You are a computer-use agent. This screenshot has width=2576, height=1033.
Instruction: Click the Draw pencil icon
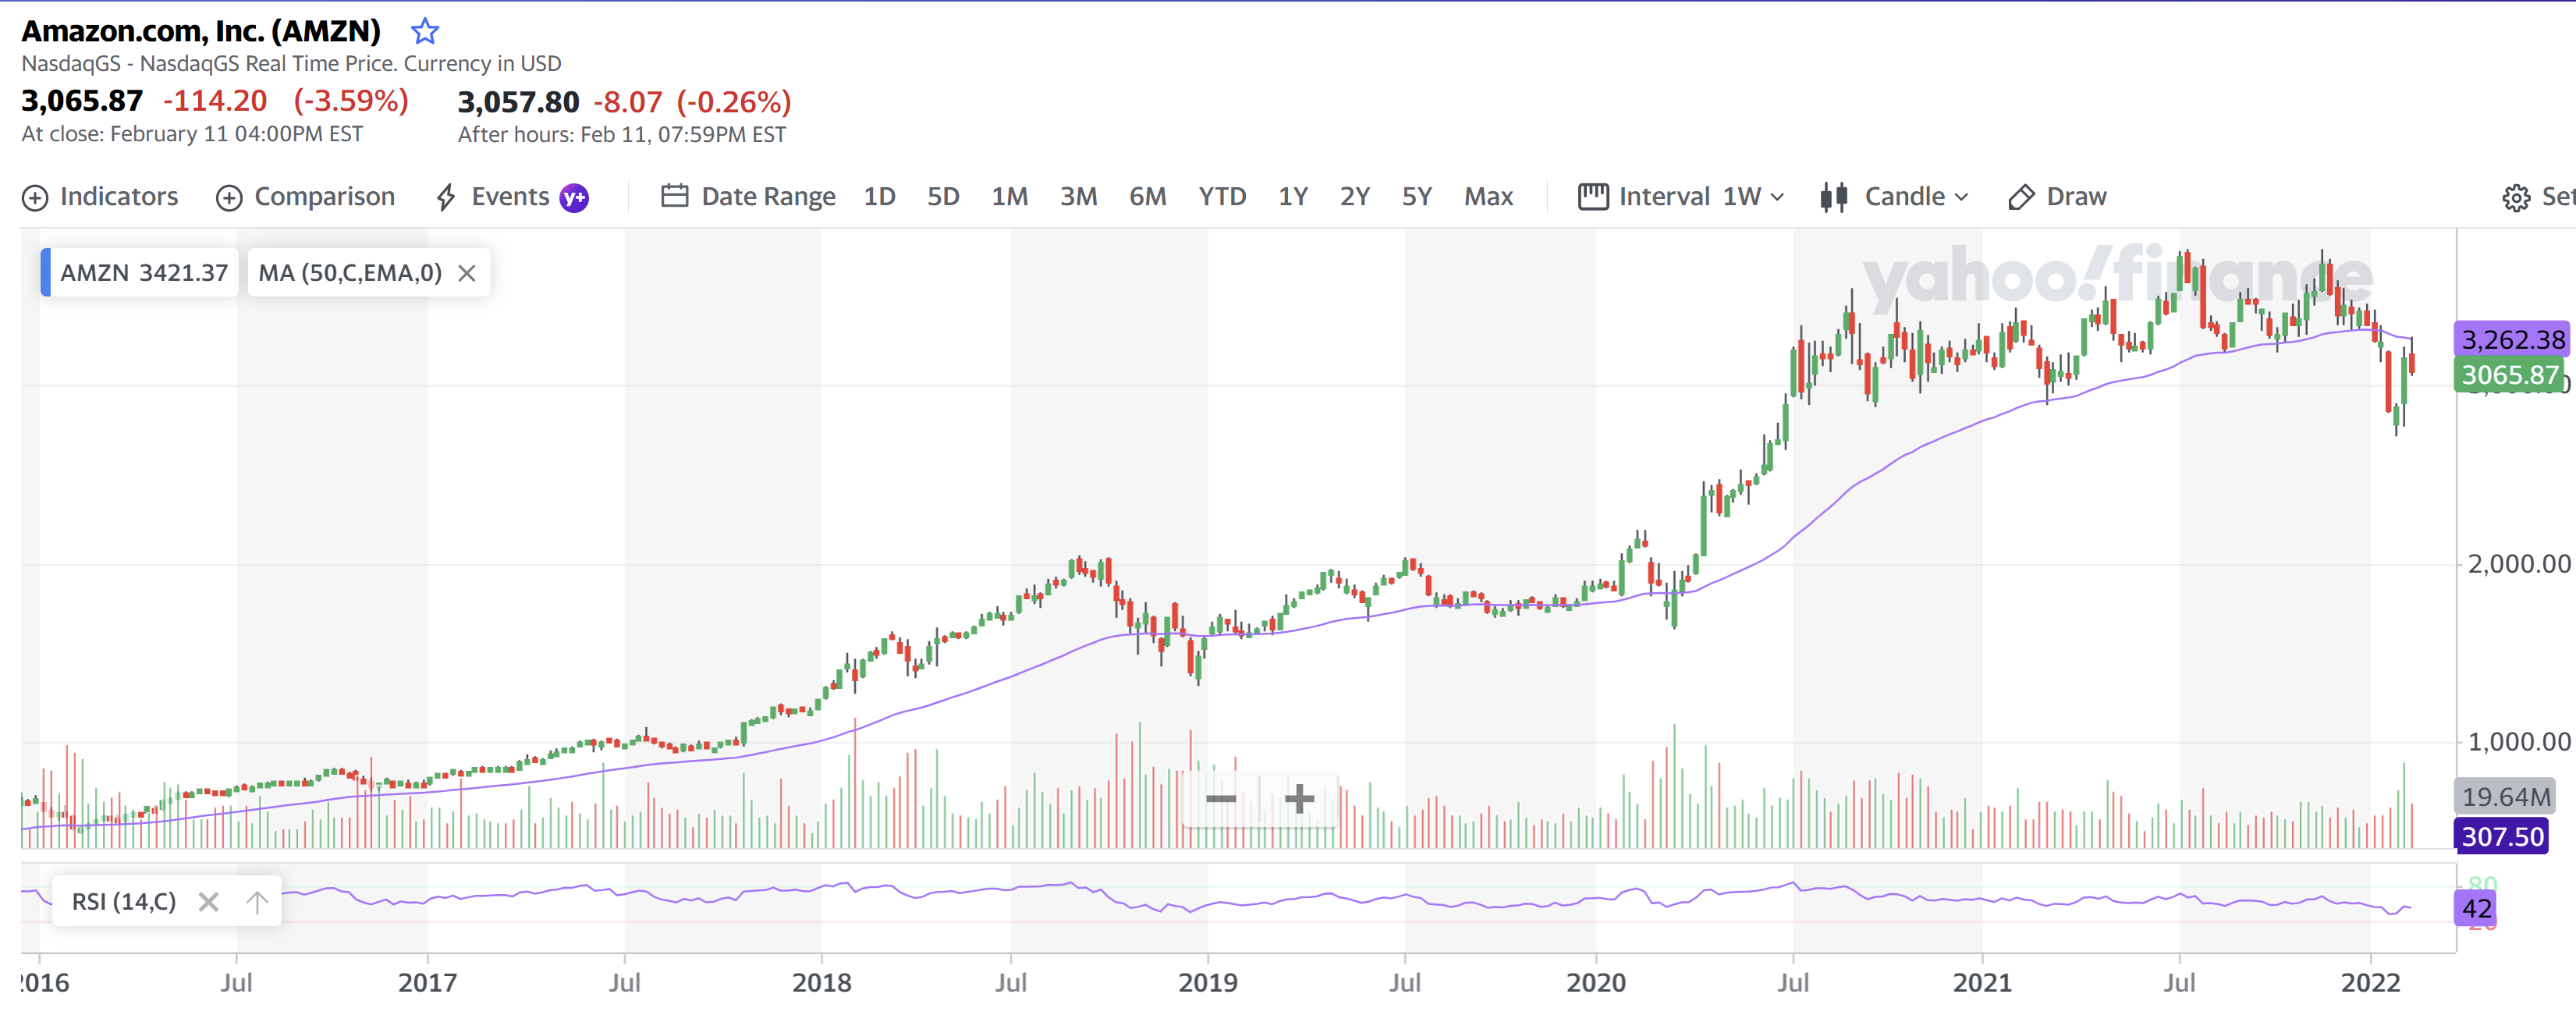tap(2021, 197)
